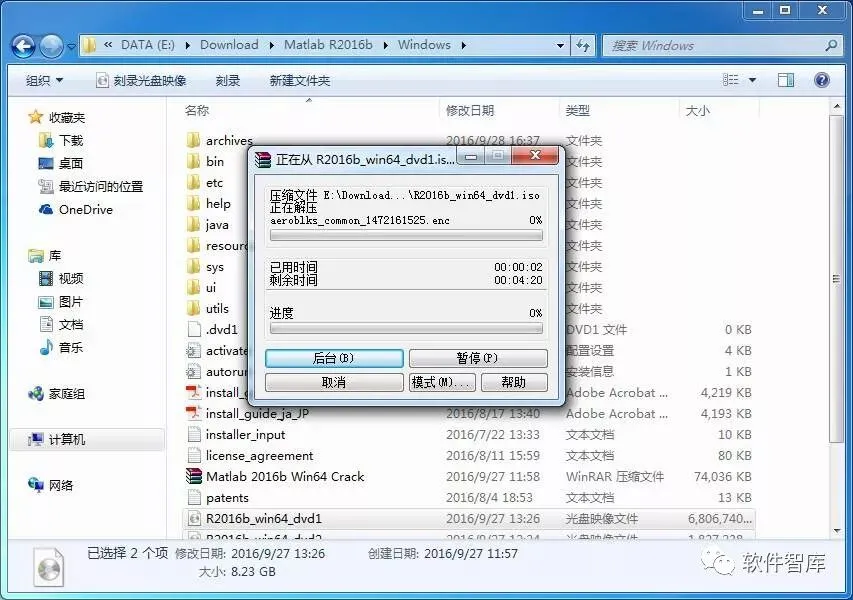Screen dimensions: 853x600
Task: Click DATA (E:) segment in address bar
Action: click(147, 45)
